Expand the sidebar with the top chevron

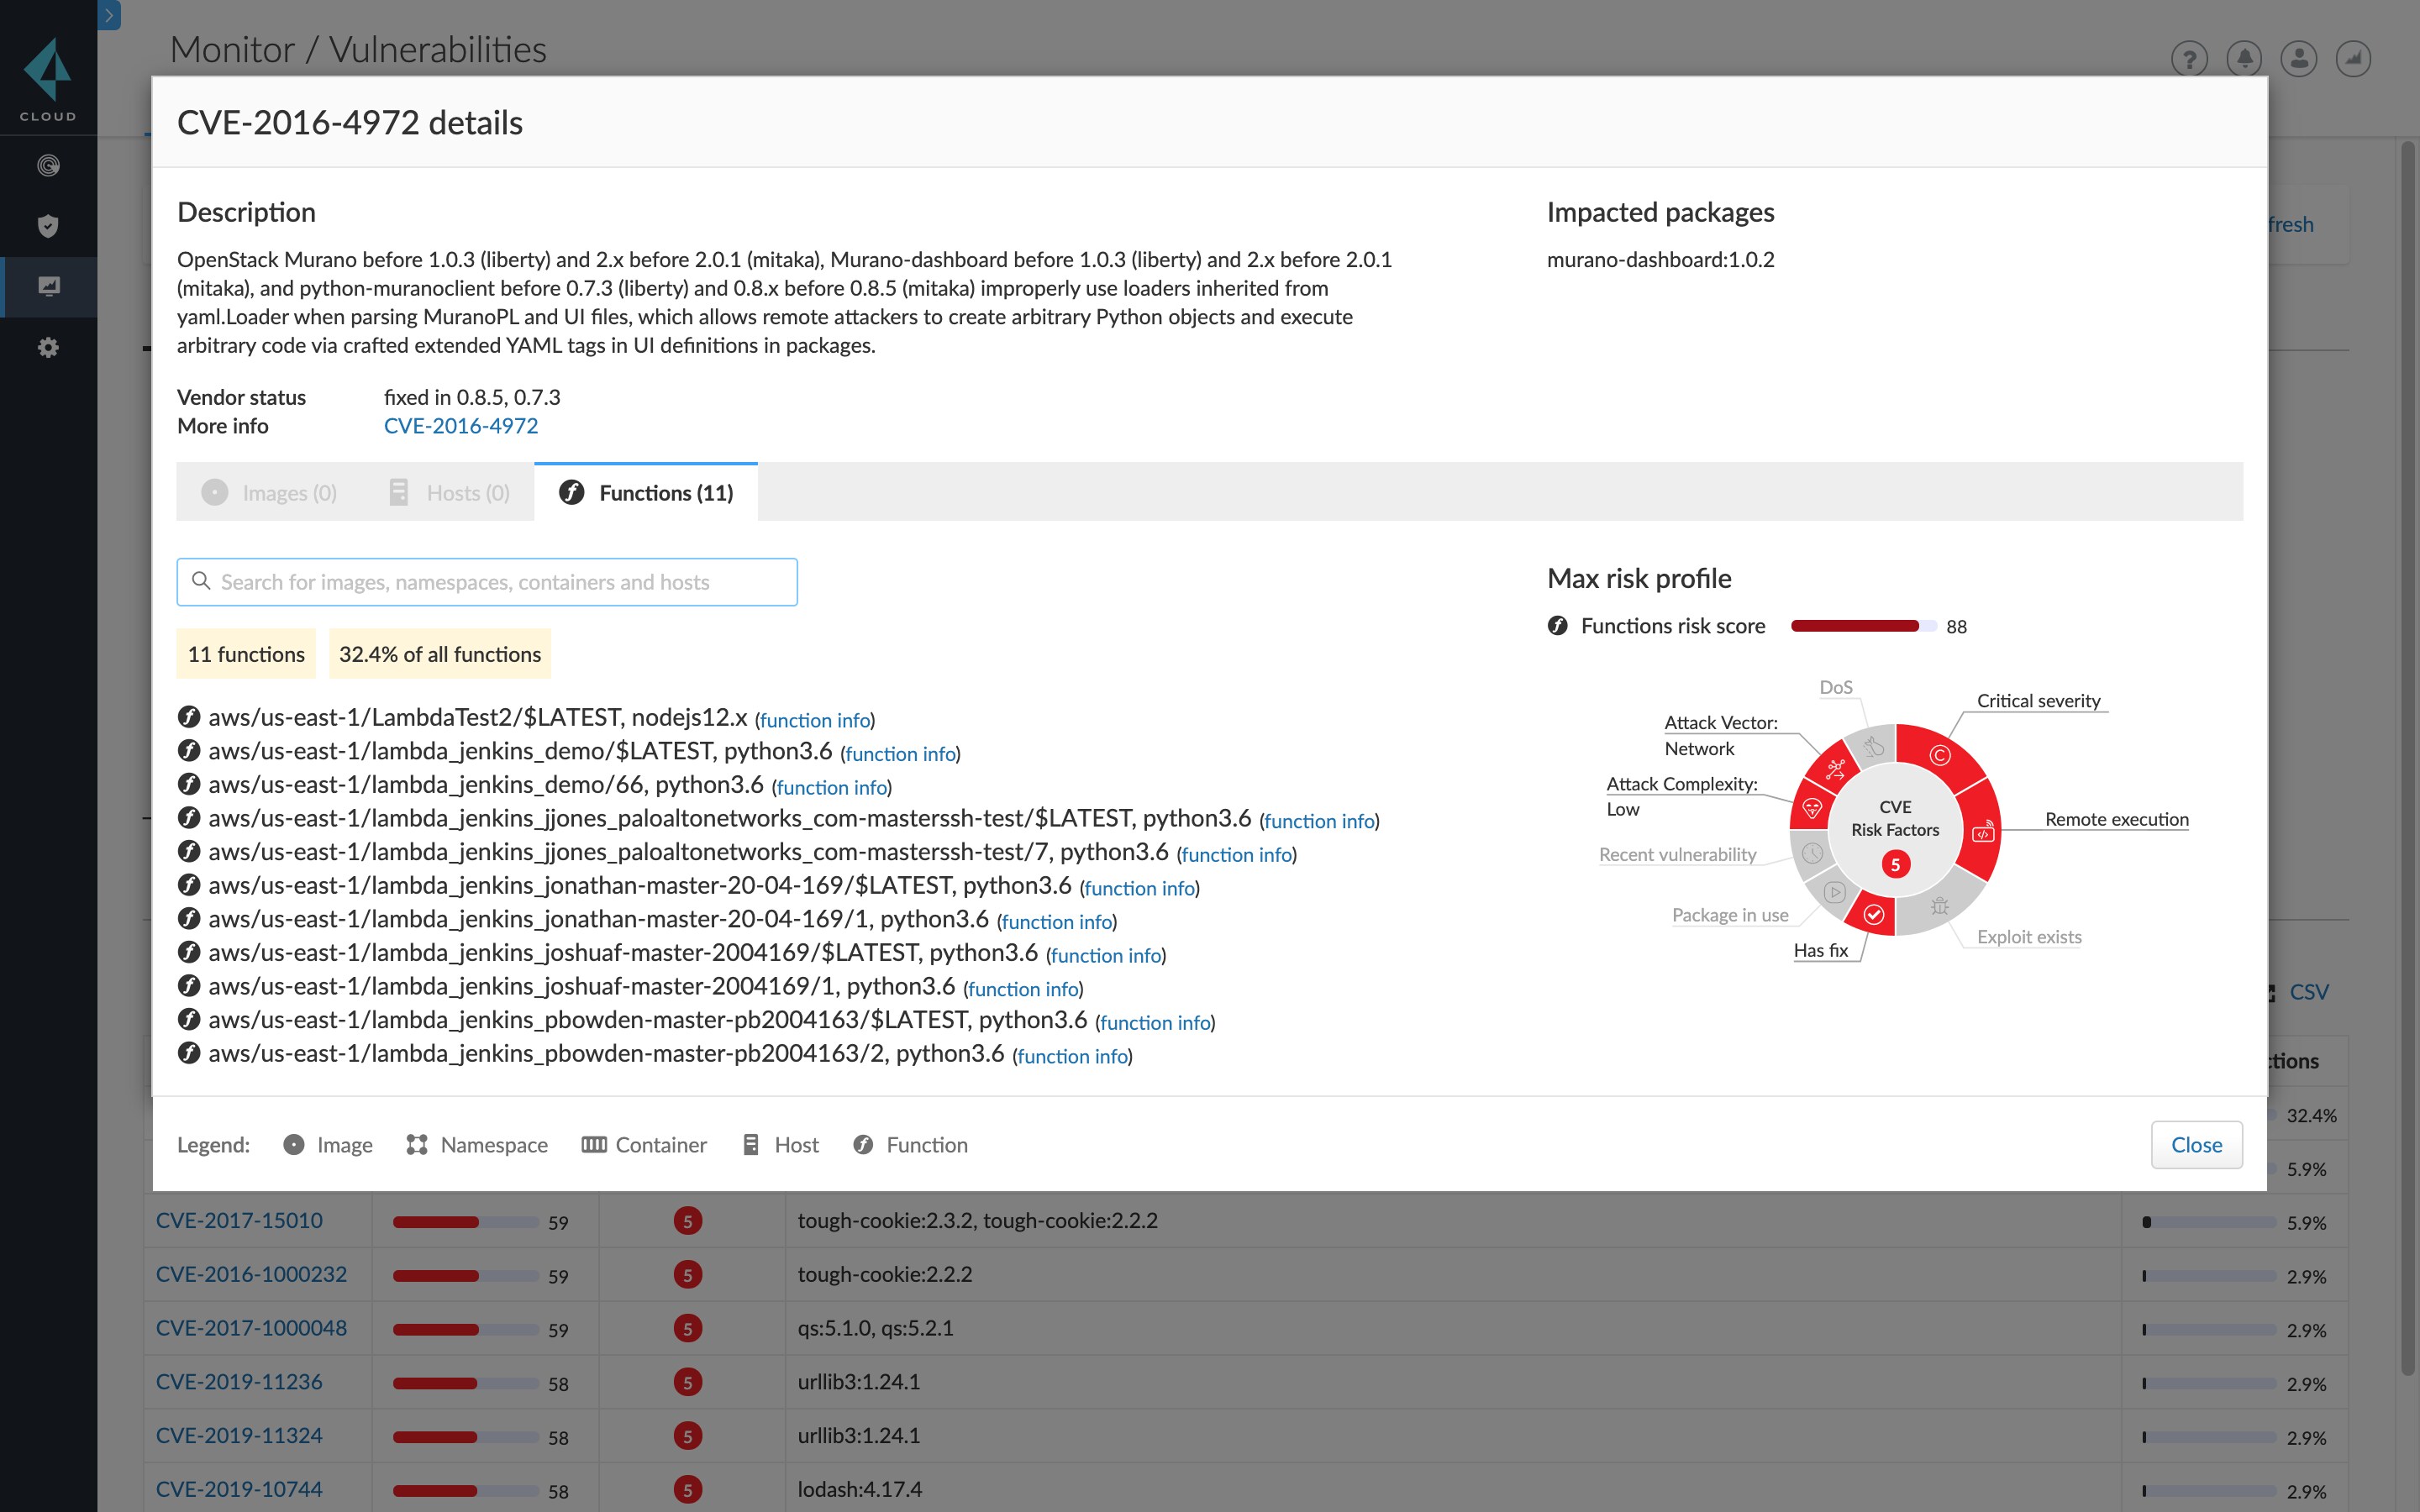coord(109,15)
